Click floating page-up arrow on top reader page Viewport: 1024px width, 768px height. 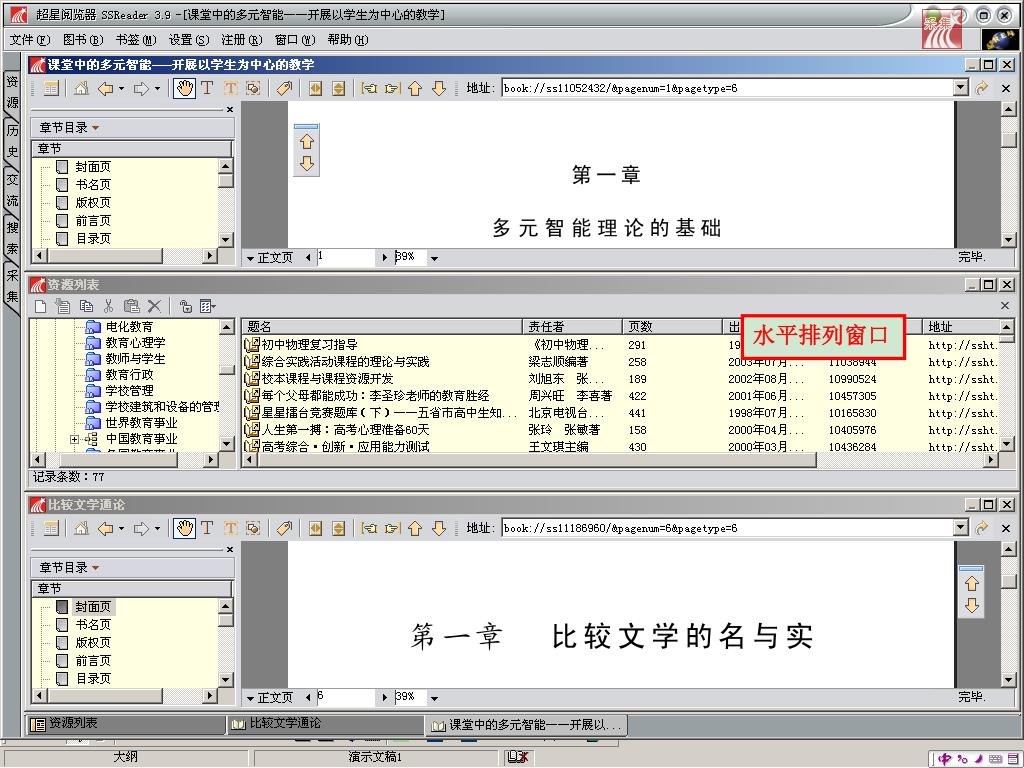(x=307, y=142)
